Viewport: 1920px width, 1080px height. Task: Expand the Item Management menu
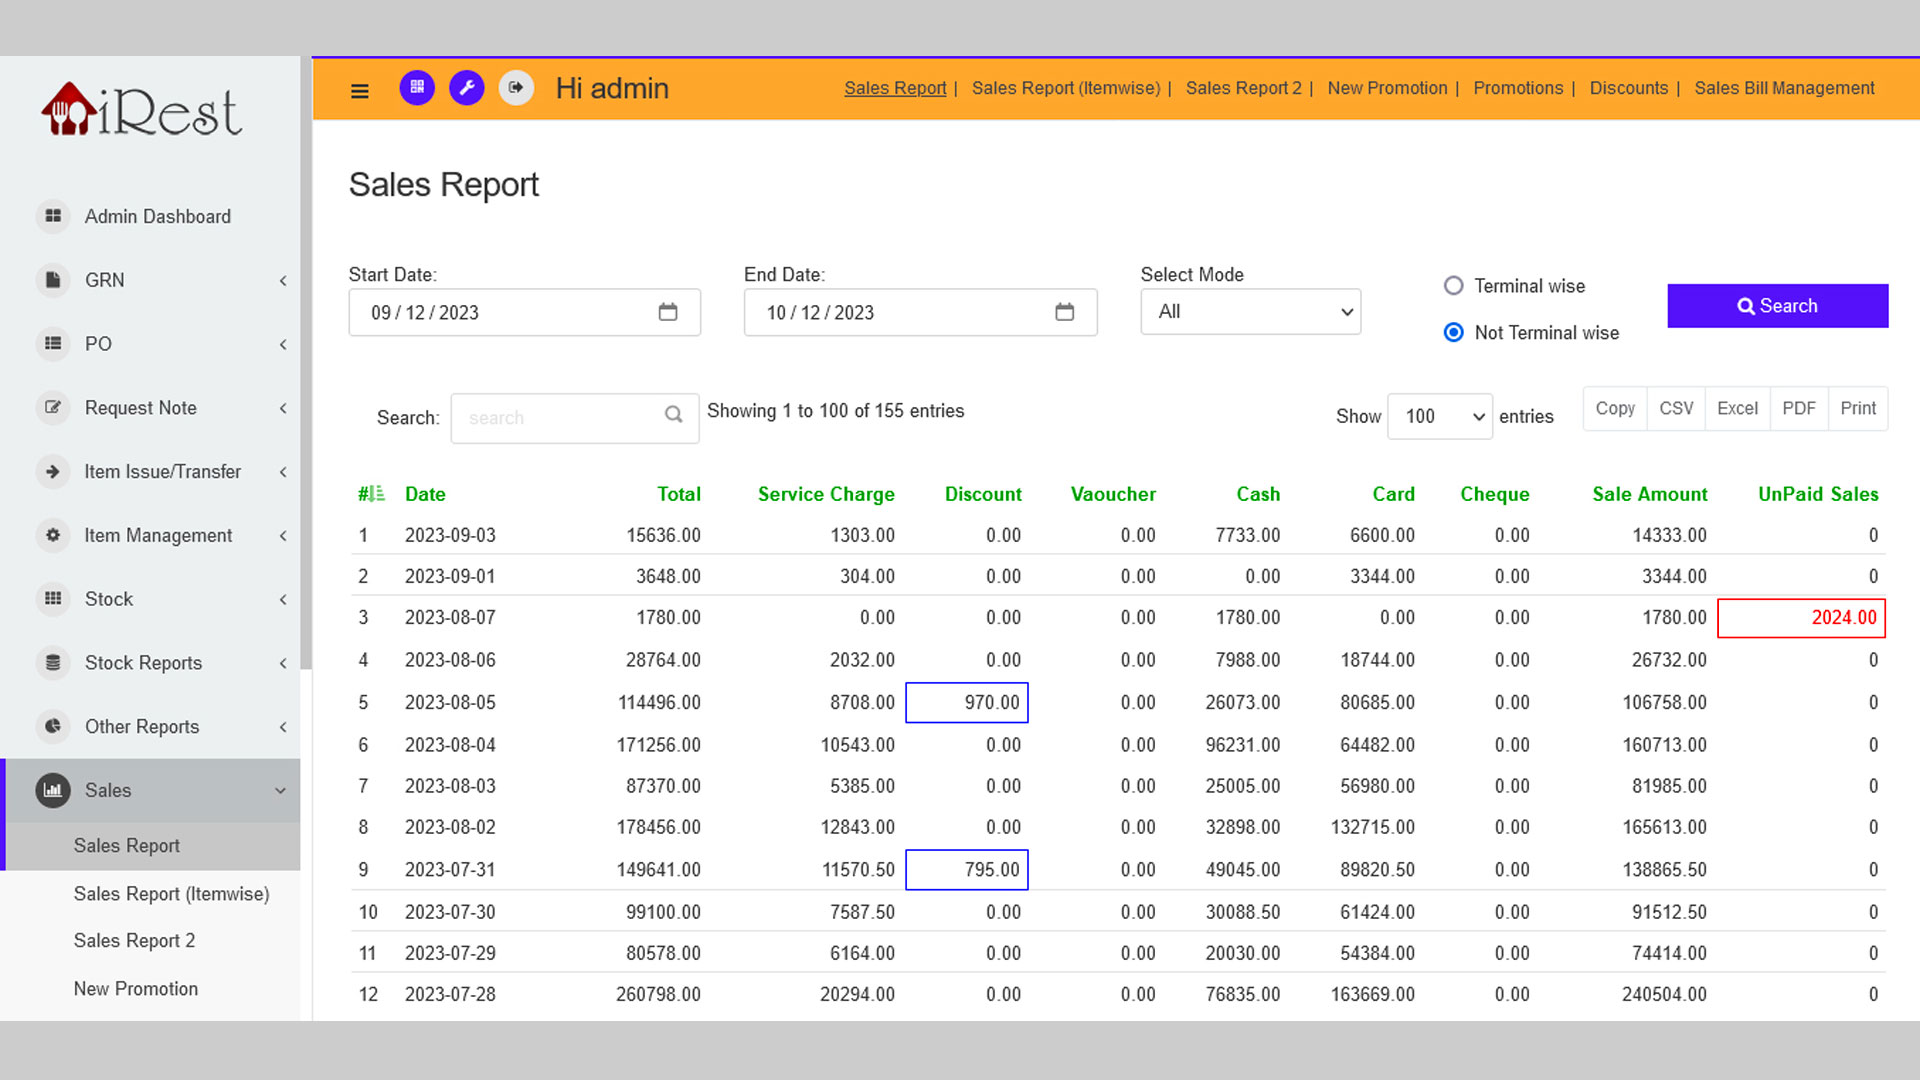(283, 536)
